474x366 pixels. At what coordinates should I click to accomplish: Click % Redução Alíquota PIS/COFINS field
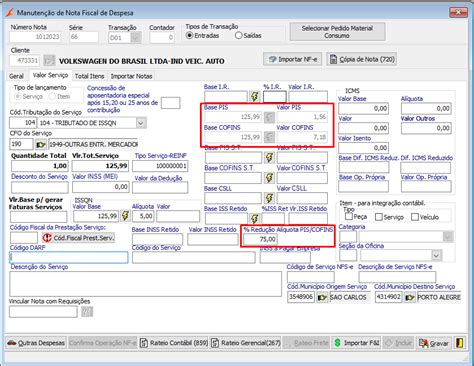click(x=260, y=239)
